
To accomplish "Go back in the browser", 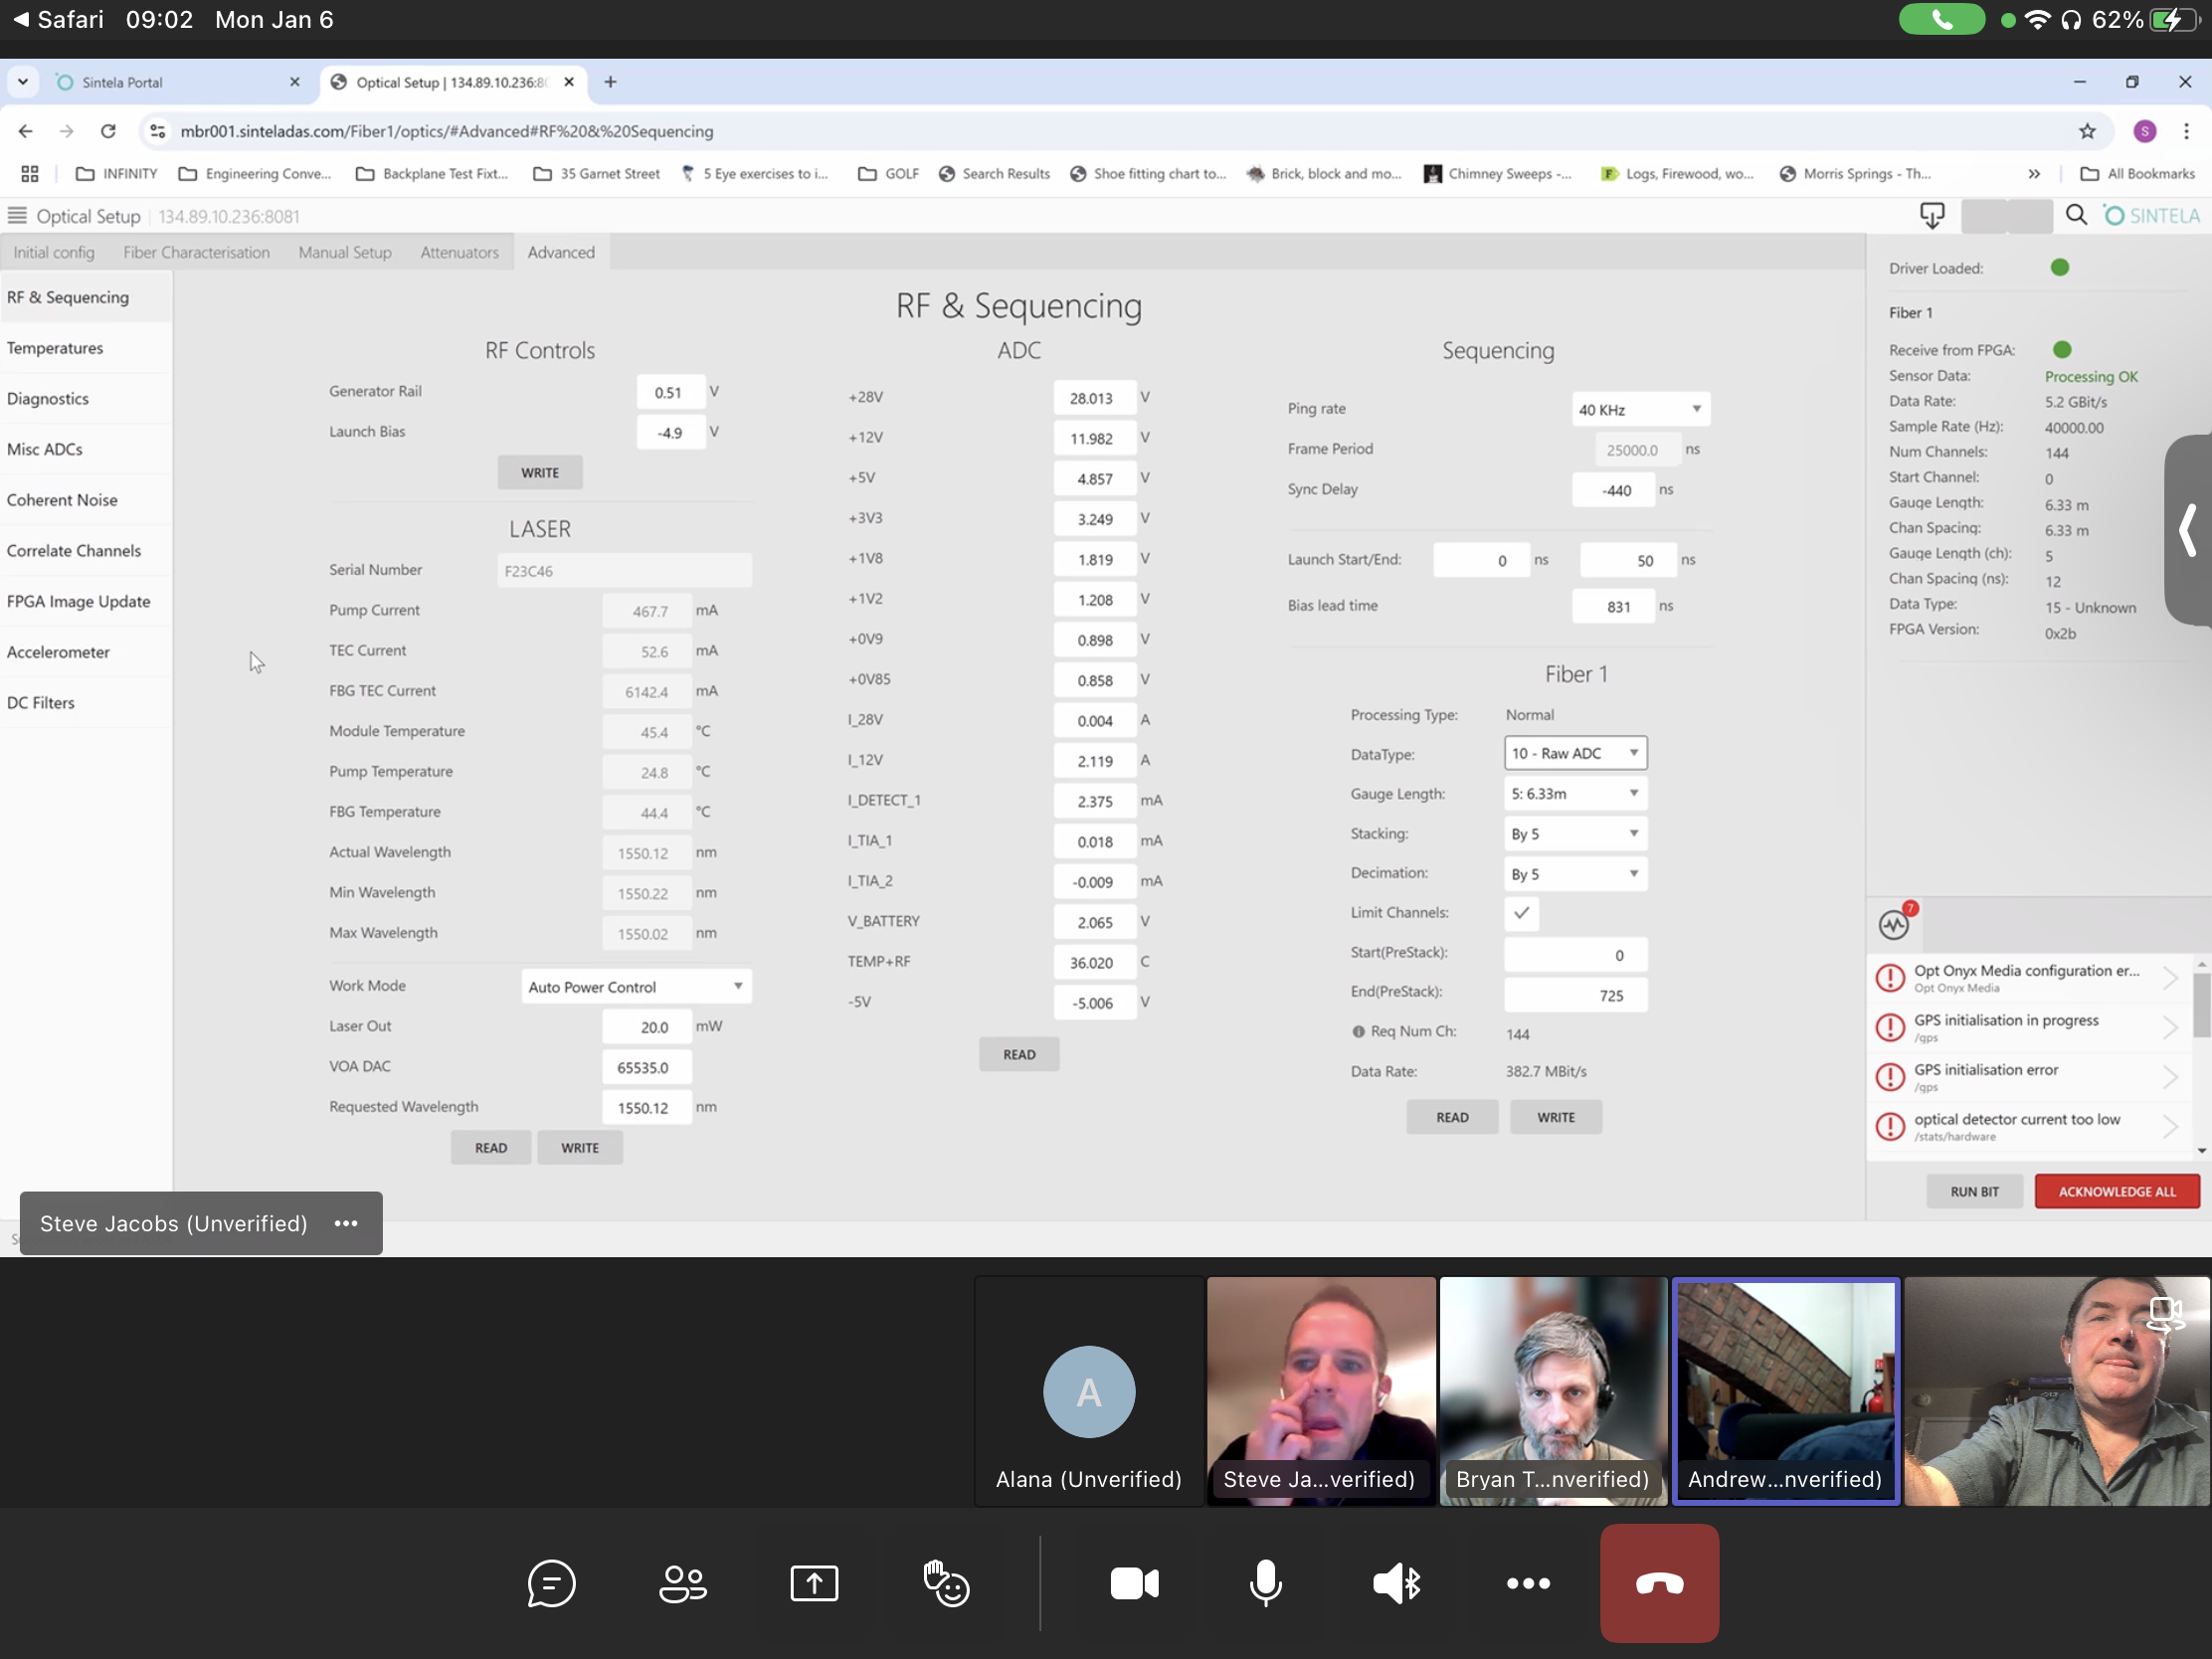I will [x=26, y=131].
